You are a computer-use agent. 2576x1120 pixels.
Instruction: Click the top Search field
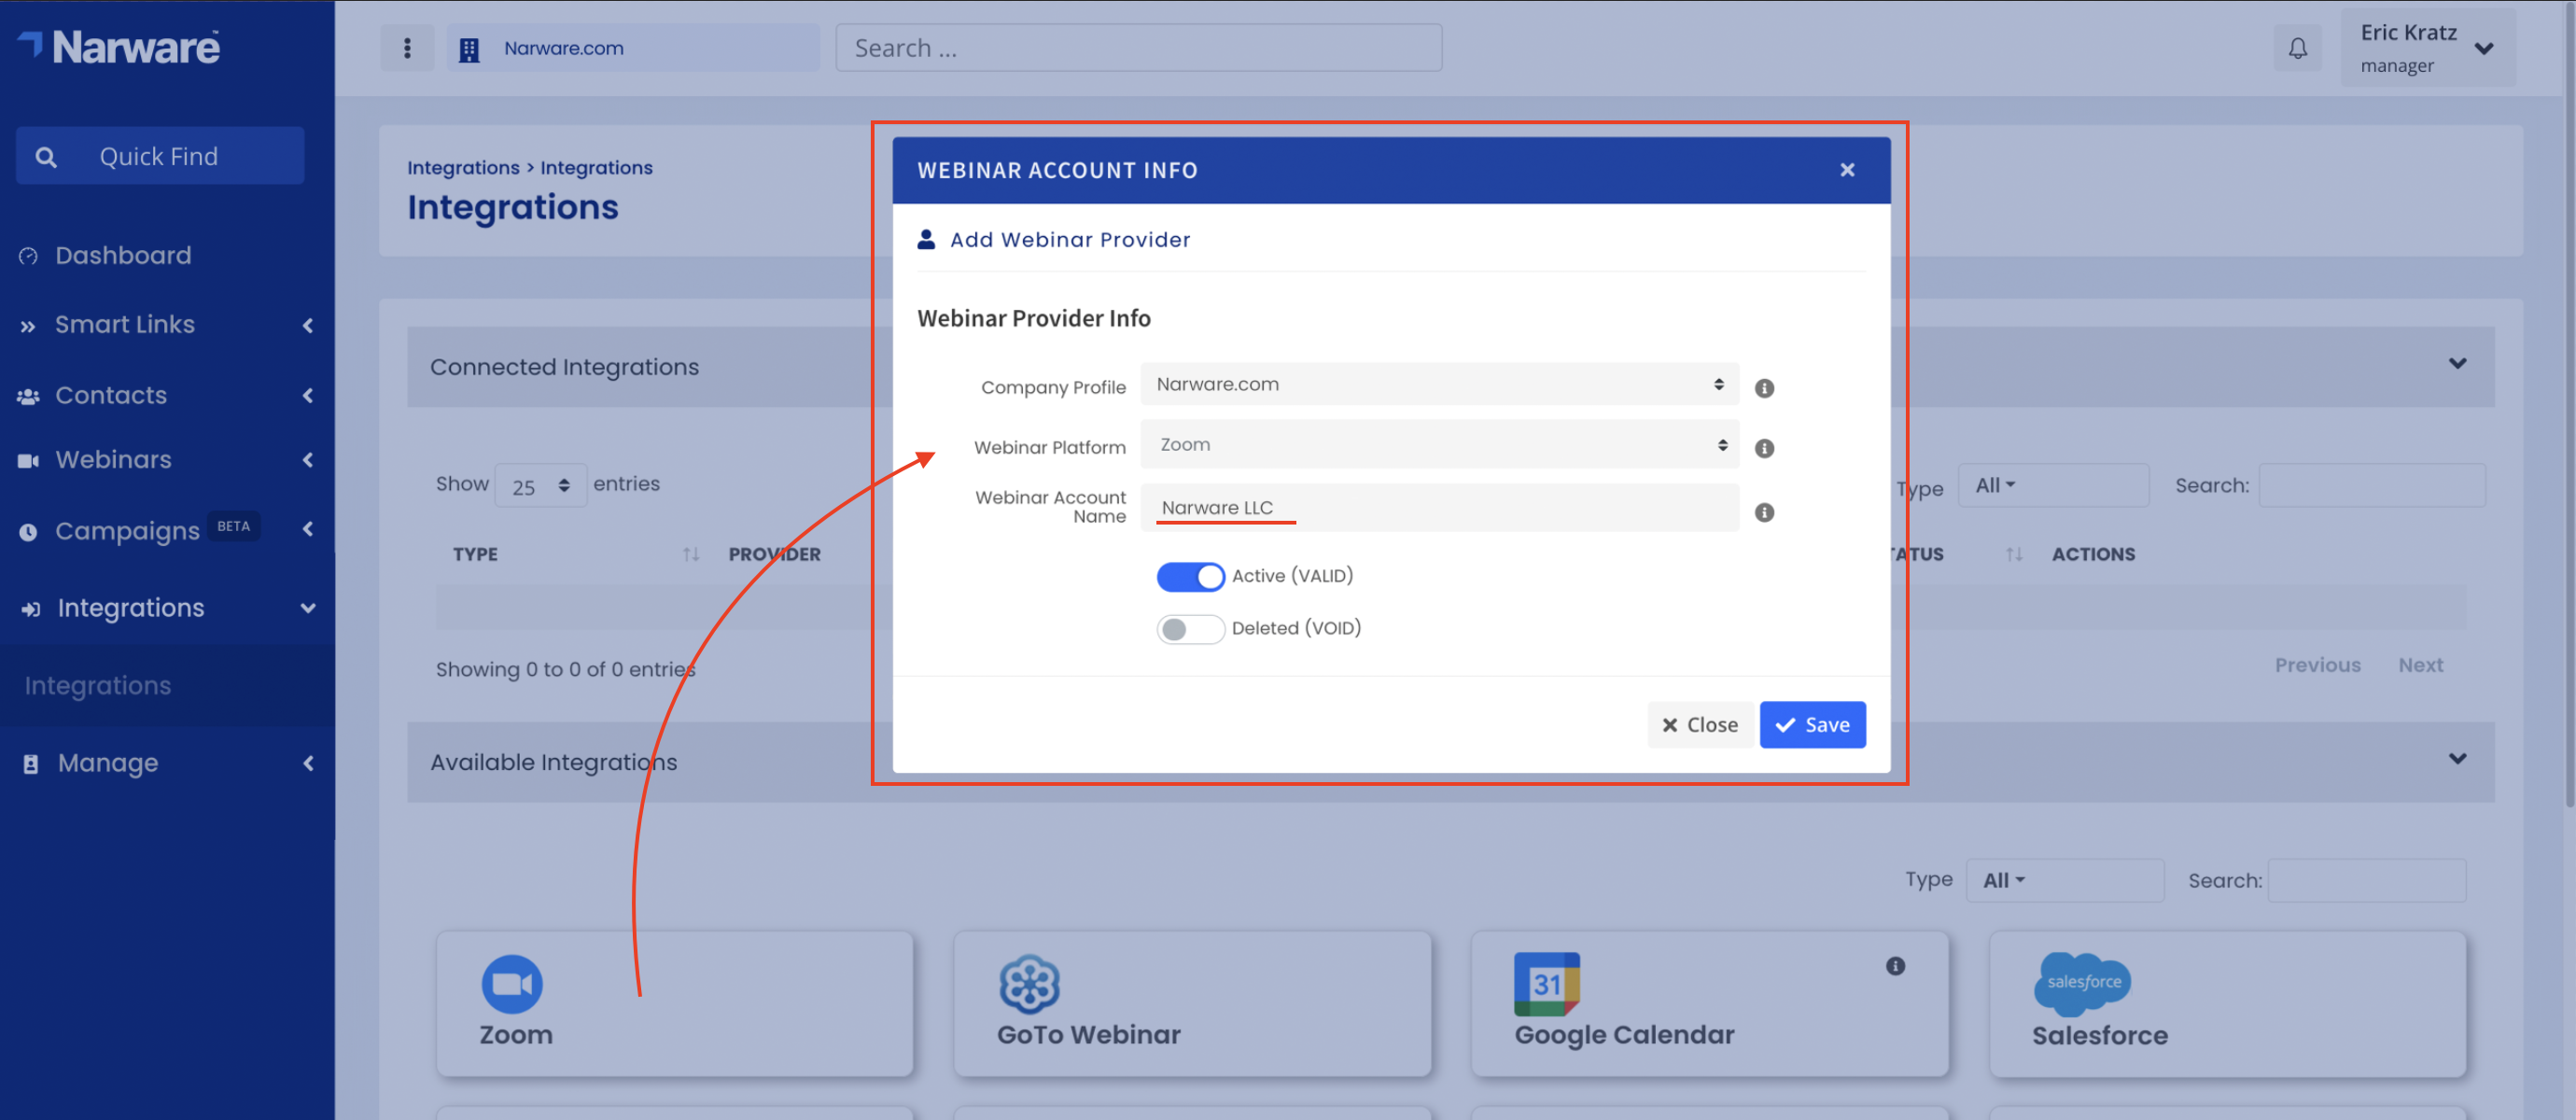(x=1138, y=48)
